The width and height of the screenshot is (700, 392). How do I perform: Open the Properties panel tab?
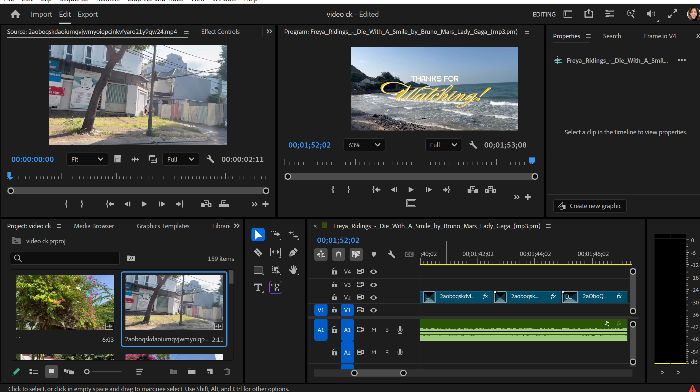[x=567, y=36]
